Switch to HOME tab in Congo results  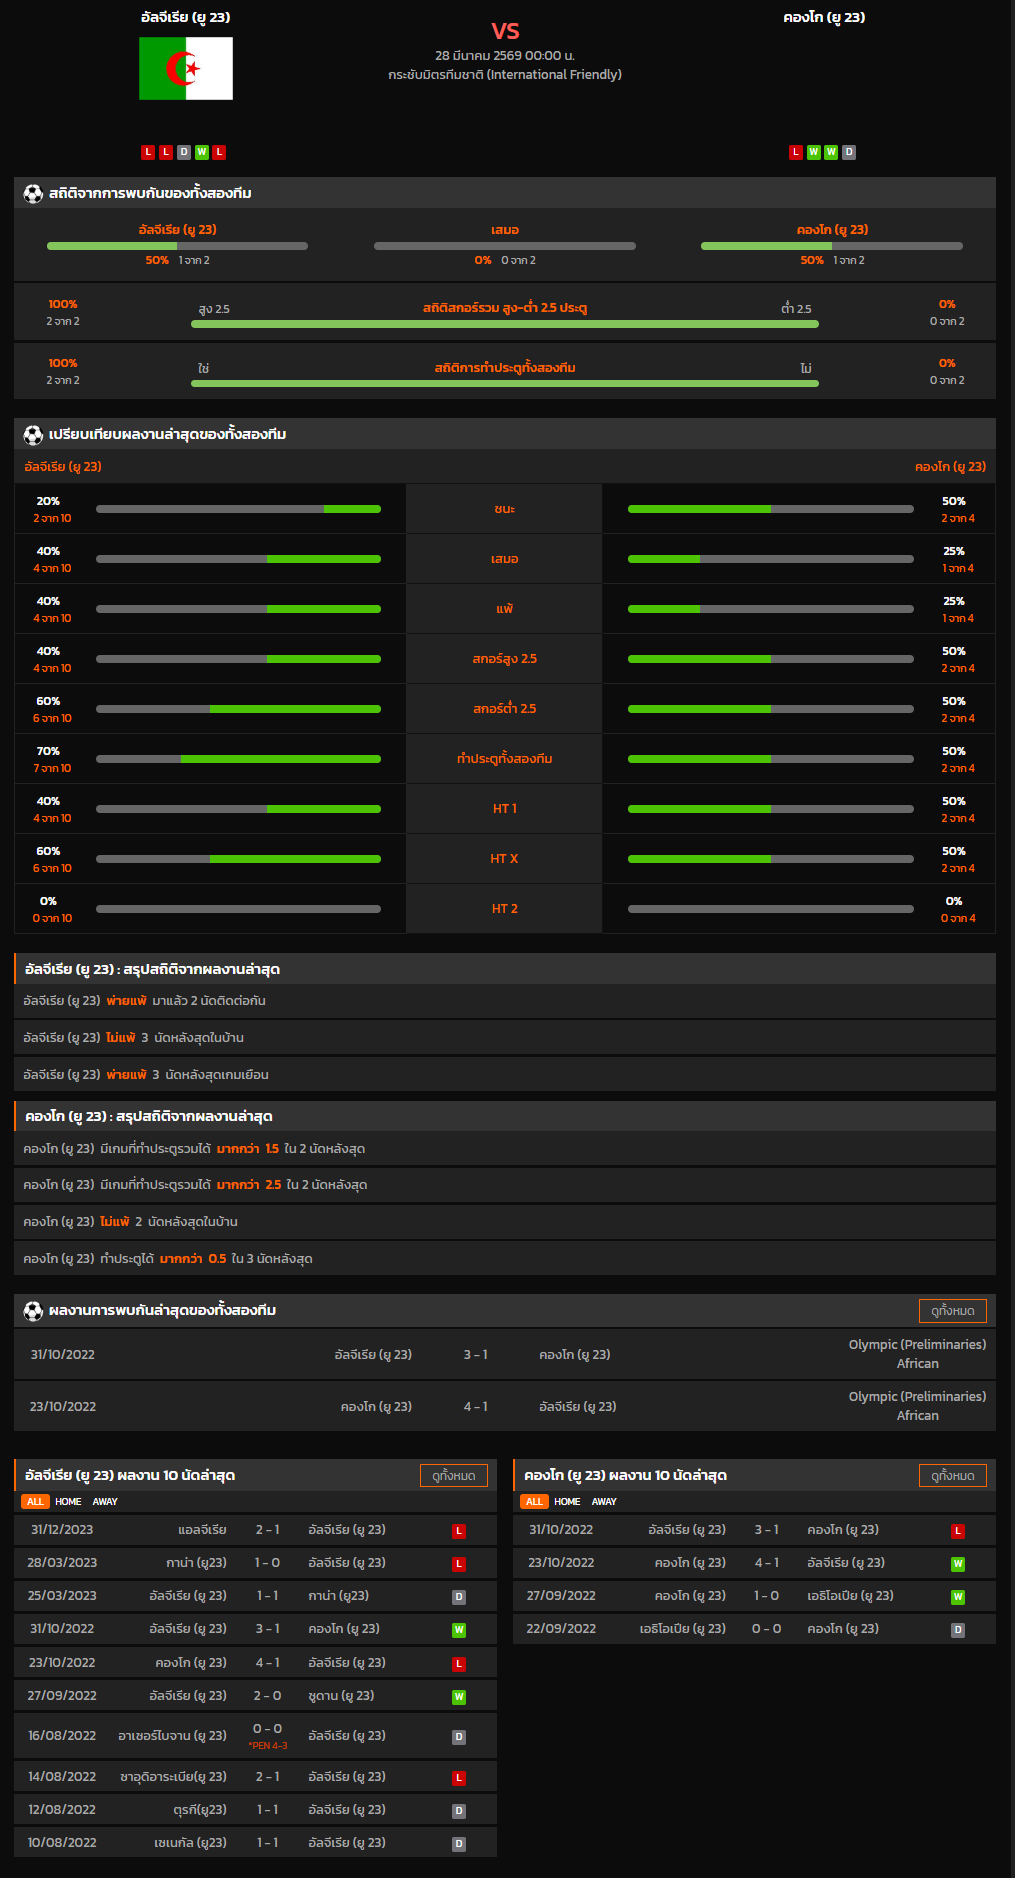(567, 1502)
